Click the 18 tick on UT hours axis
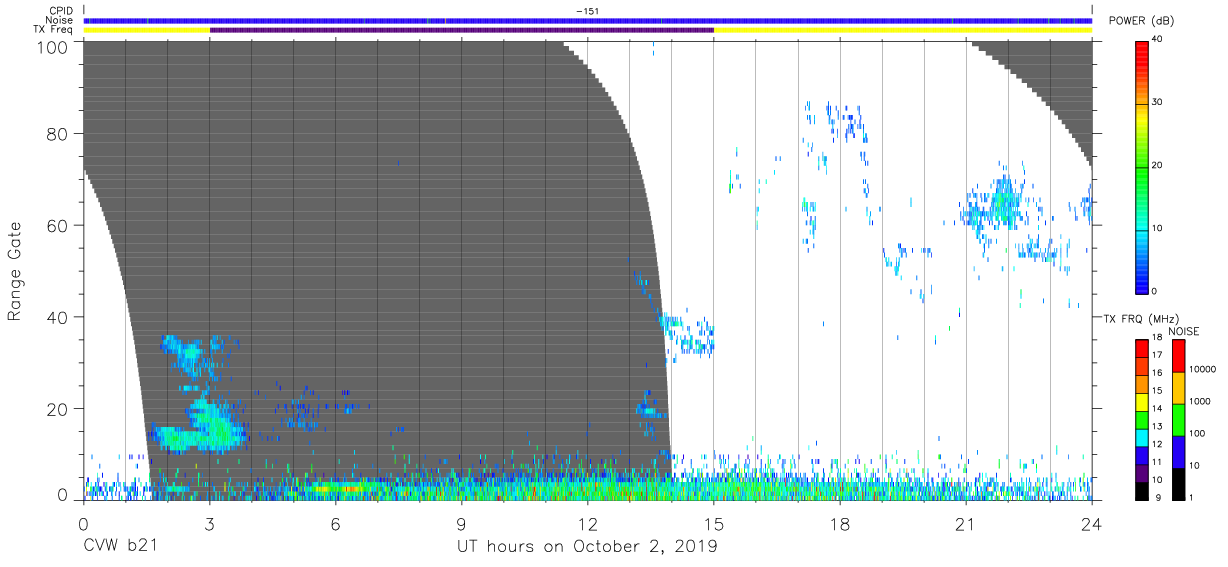This screenshot has width=1228, height=567. point(840,524)
